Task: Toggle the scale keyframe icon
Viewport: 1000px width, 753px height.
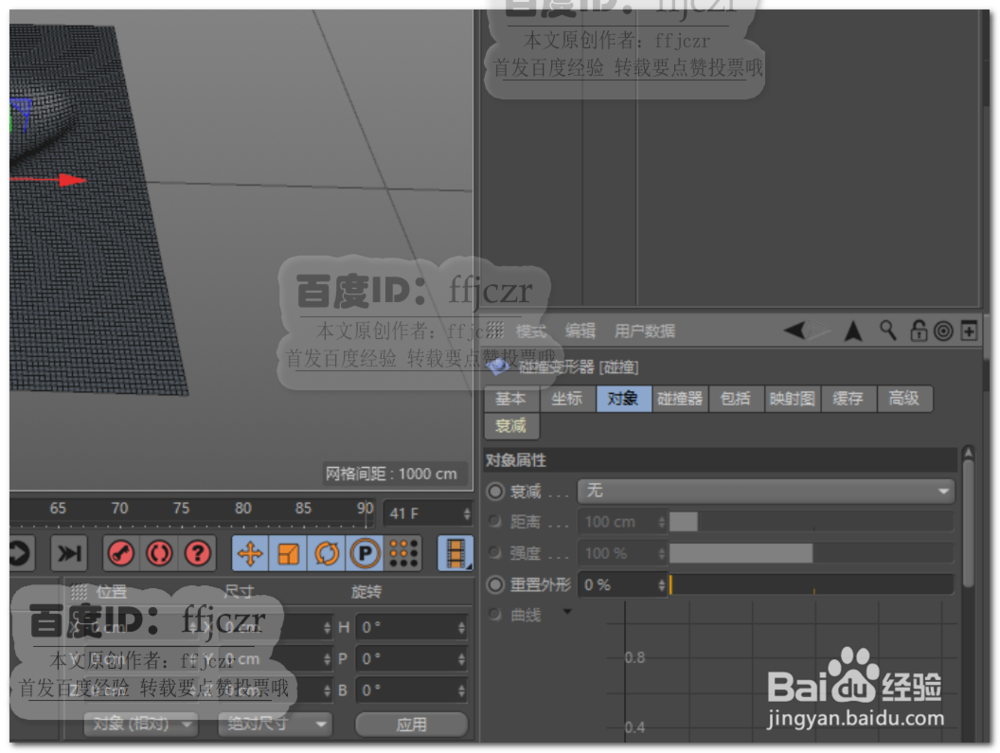Action: pyautogui.click(x=288, y=553)
